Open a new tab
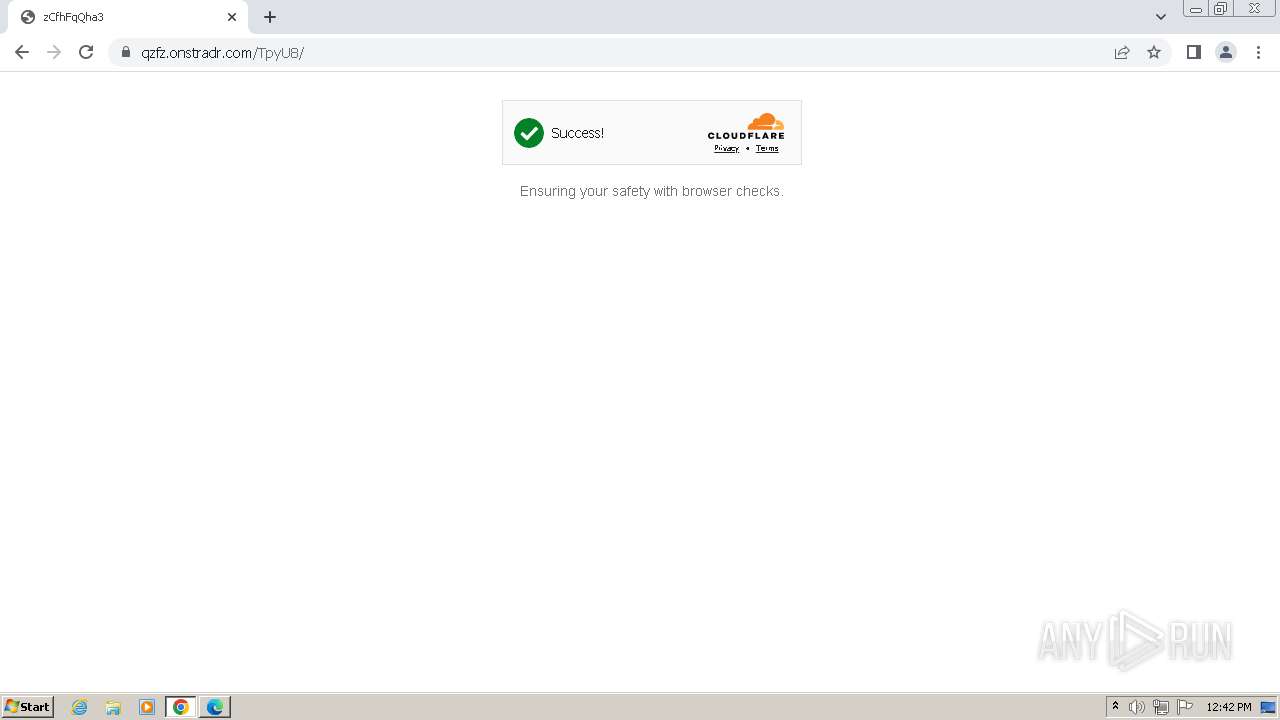The width and height of the screenshot is (1280, 720). pyautogui.click(x=270, y=17)
